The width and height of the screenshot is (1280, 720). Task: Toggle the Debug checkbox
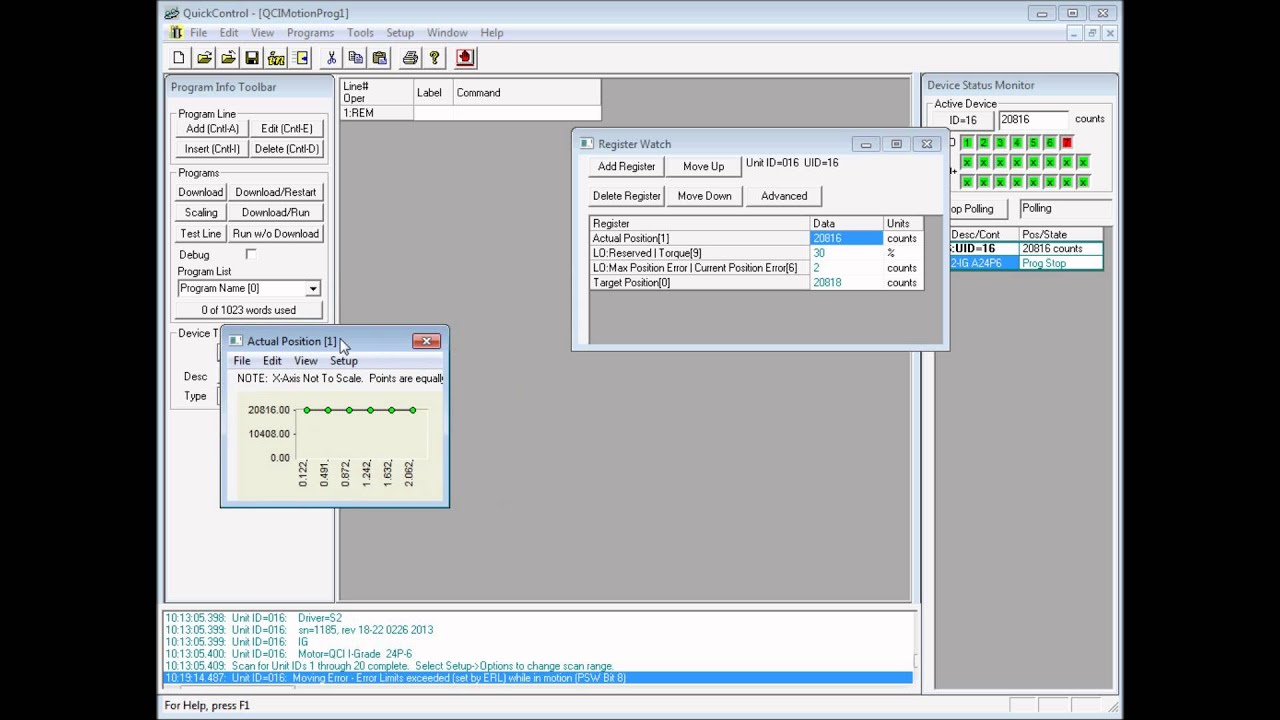251,255
